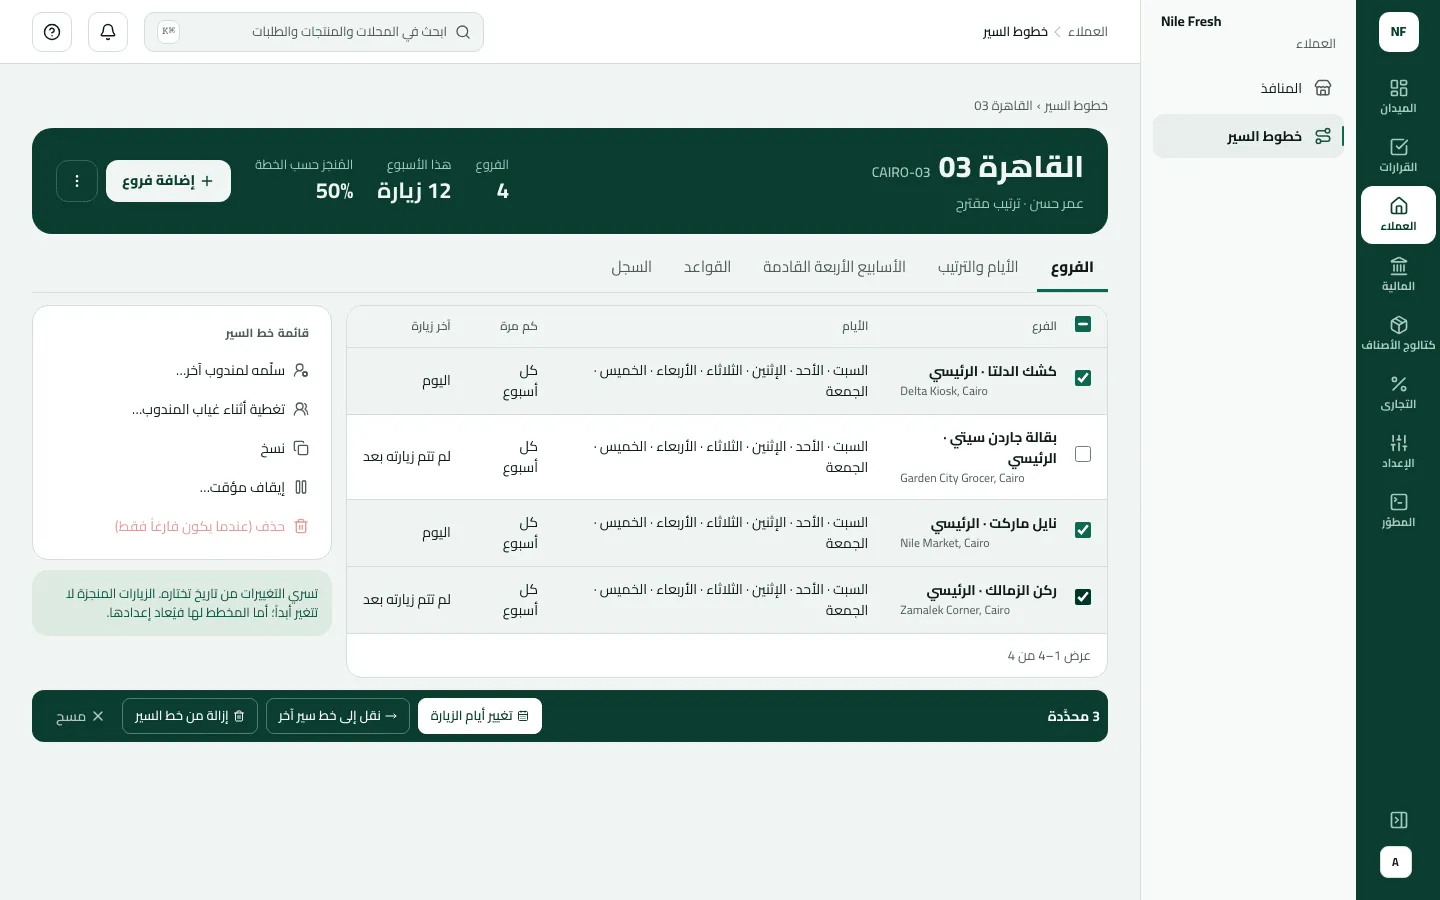Choose تغطية أثناء غياب المندوب option
Screen dimensions: 1440x900
pos(182,410)
